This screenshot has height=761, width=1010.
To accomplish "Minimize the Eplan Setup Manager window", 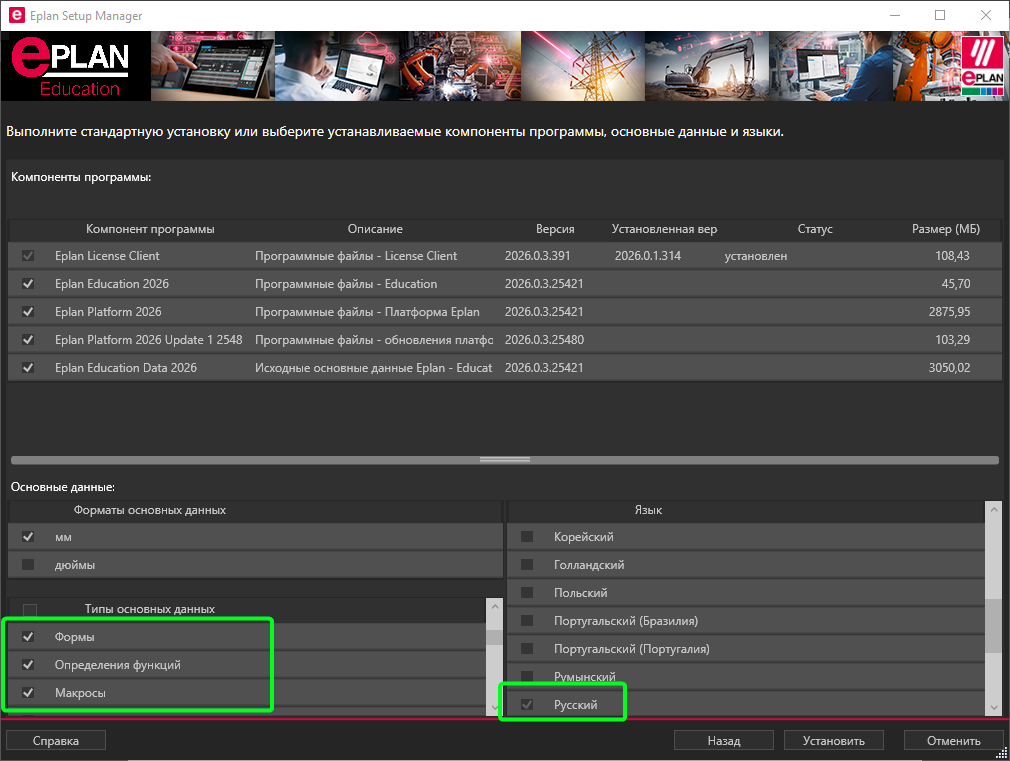I will coord(895,15).
